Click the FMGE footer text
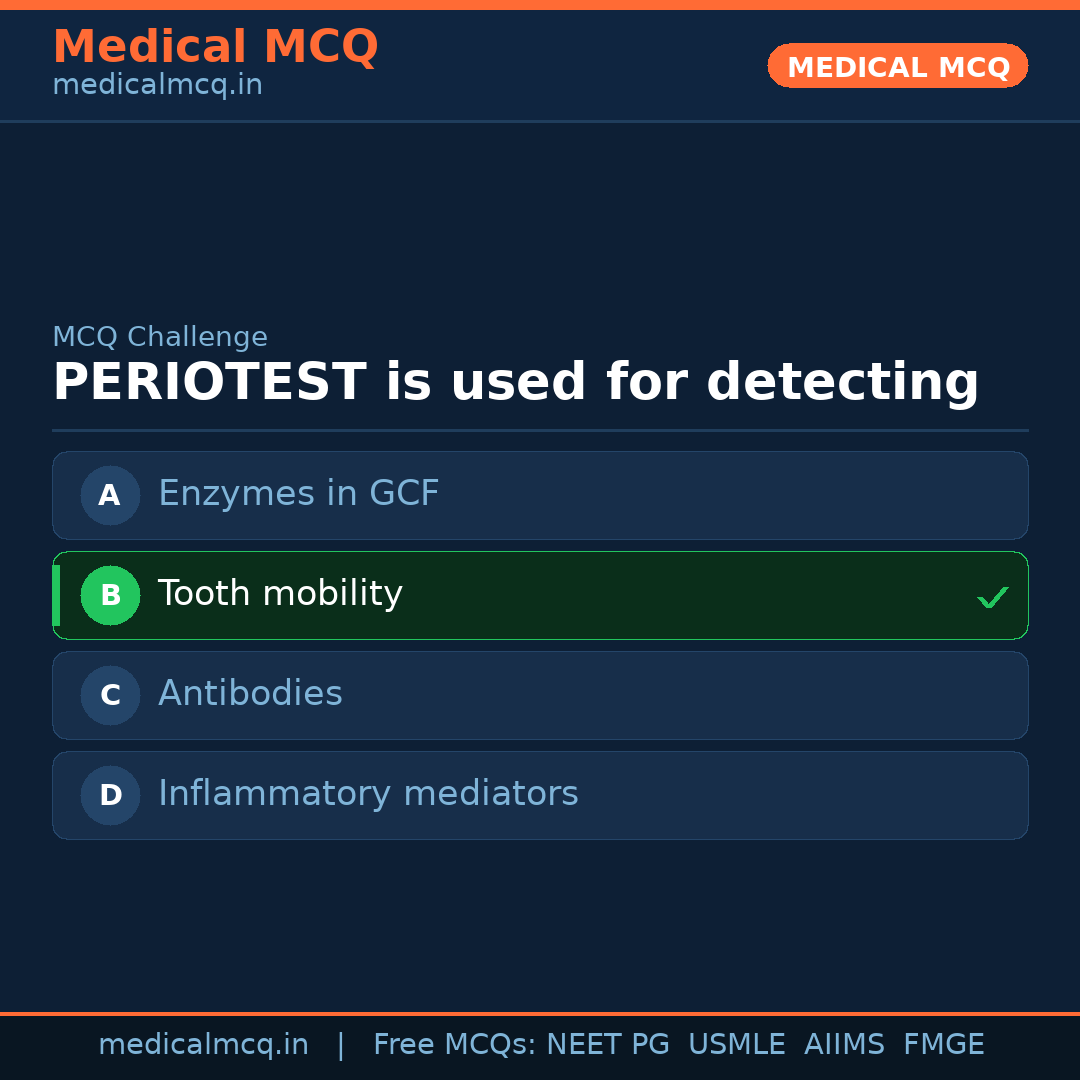The width and height of the screenshot is (1080, 1080). pyautogui.click(x=943, y=1045)
